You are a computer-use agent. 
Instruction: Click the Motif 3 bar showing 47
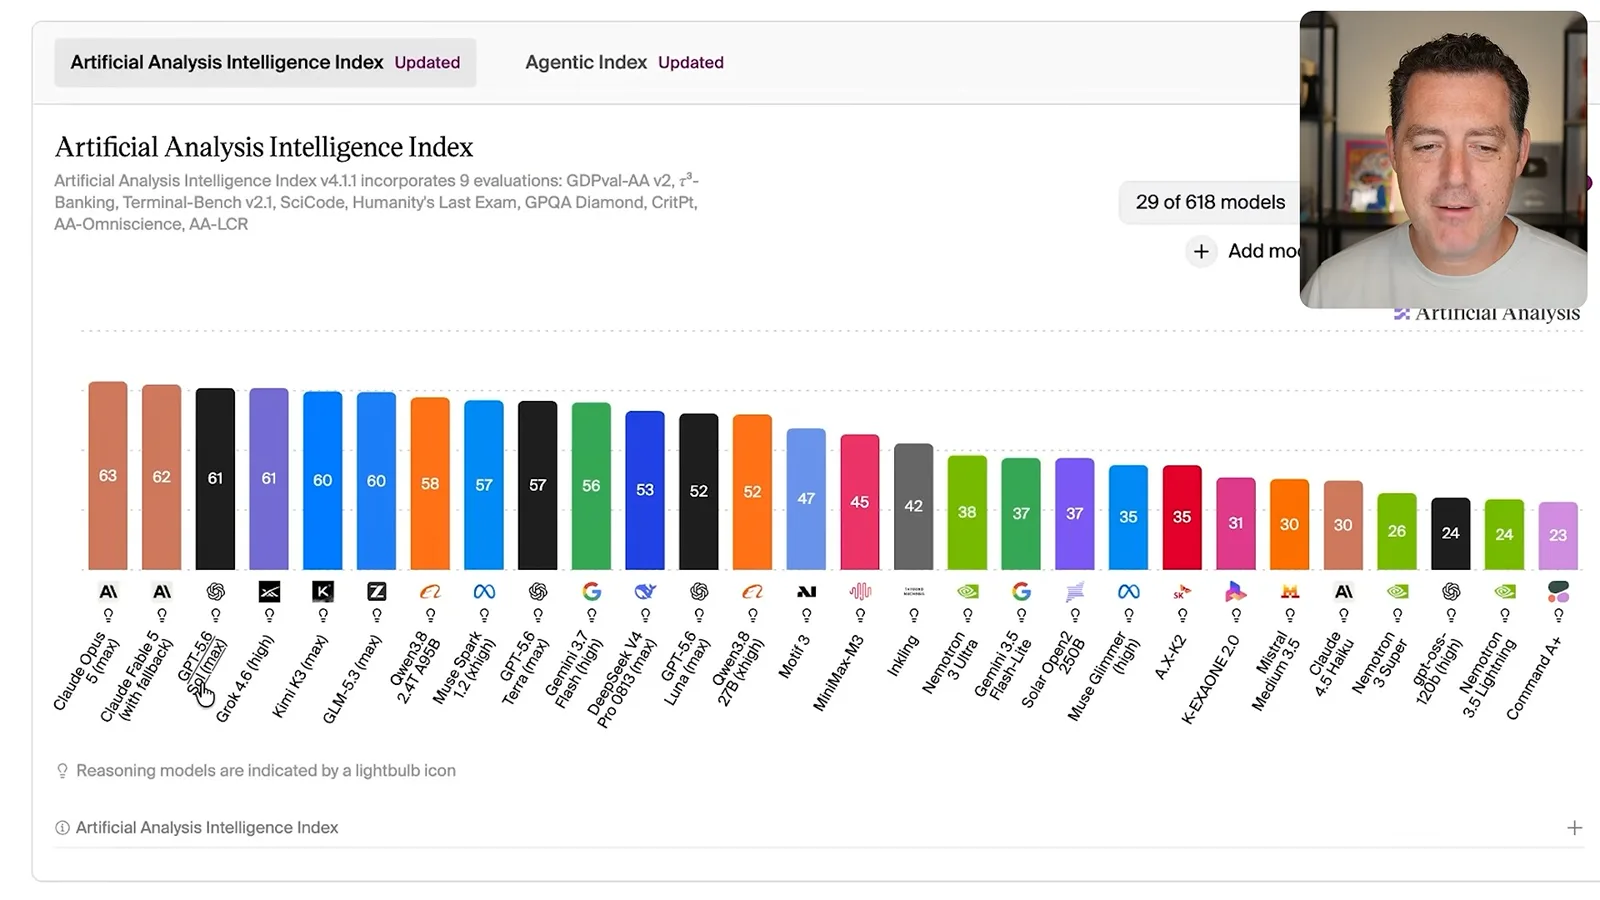coord(806,499)
